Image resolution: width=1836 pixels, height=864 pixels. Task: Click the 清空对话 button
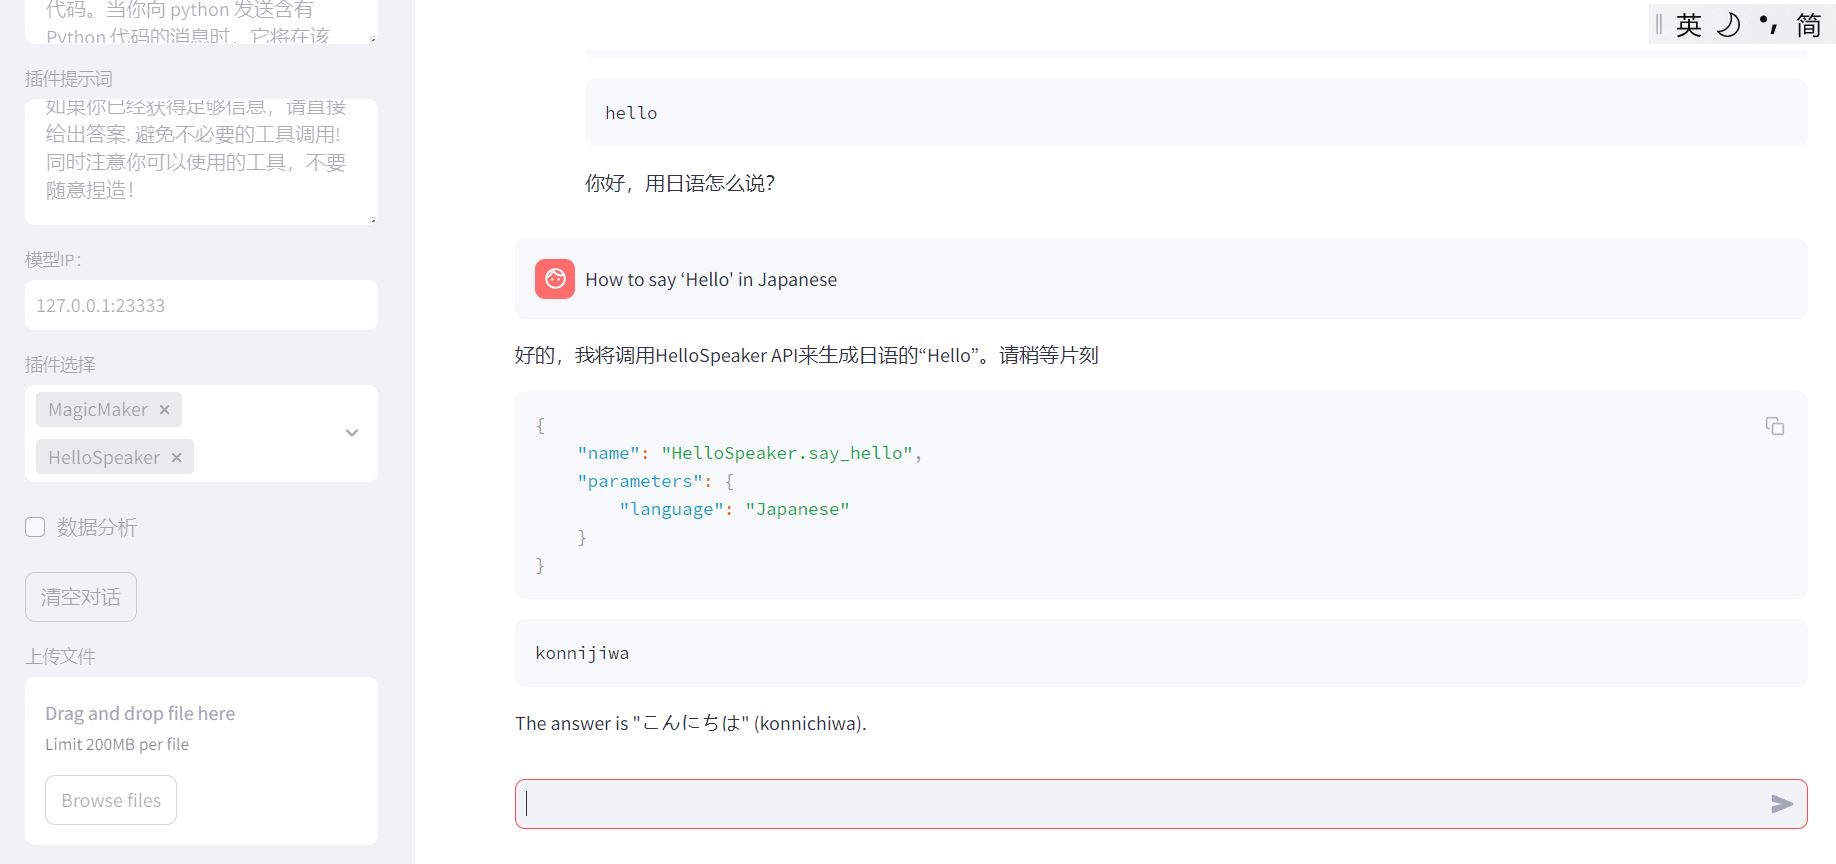pos(81,597)
